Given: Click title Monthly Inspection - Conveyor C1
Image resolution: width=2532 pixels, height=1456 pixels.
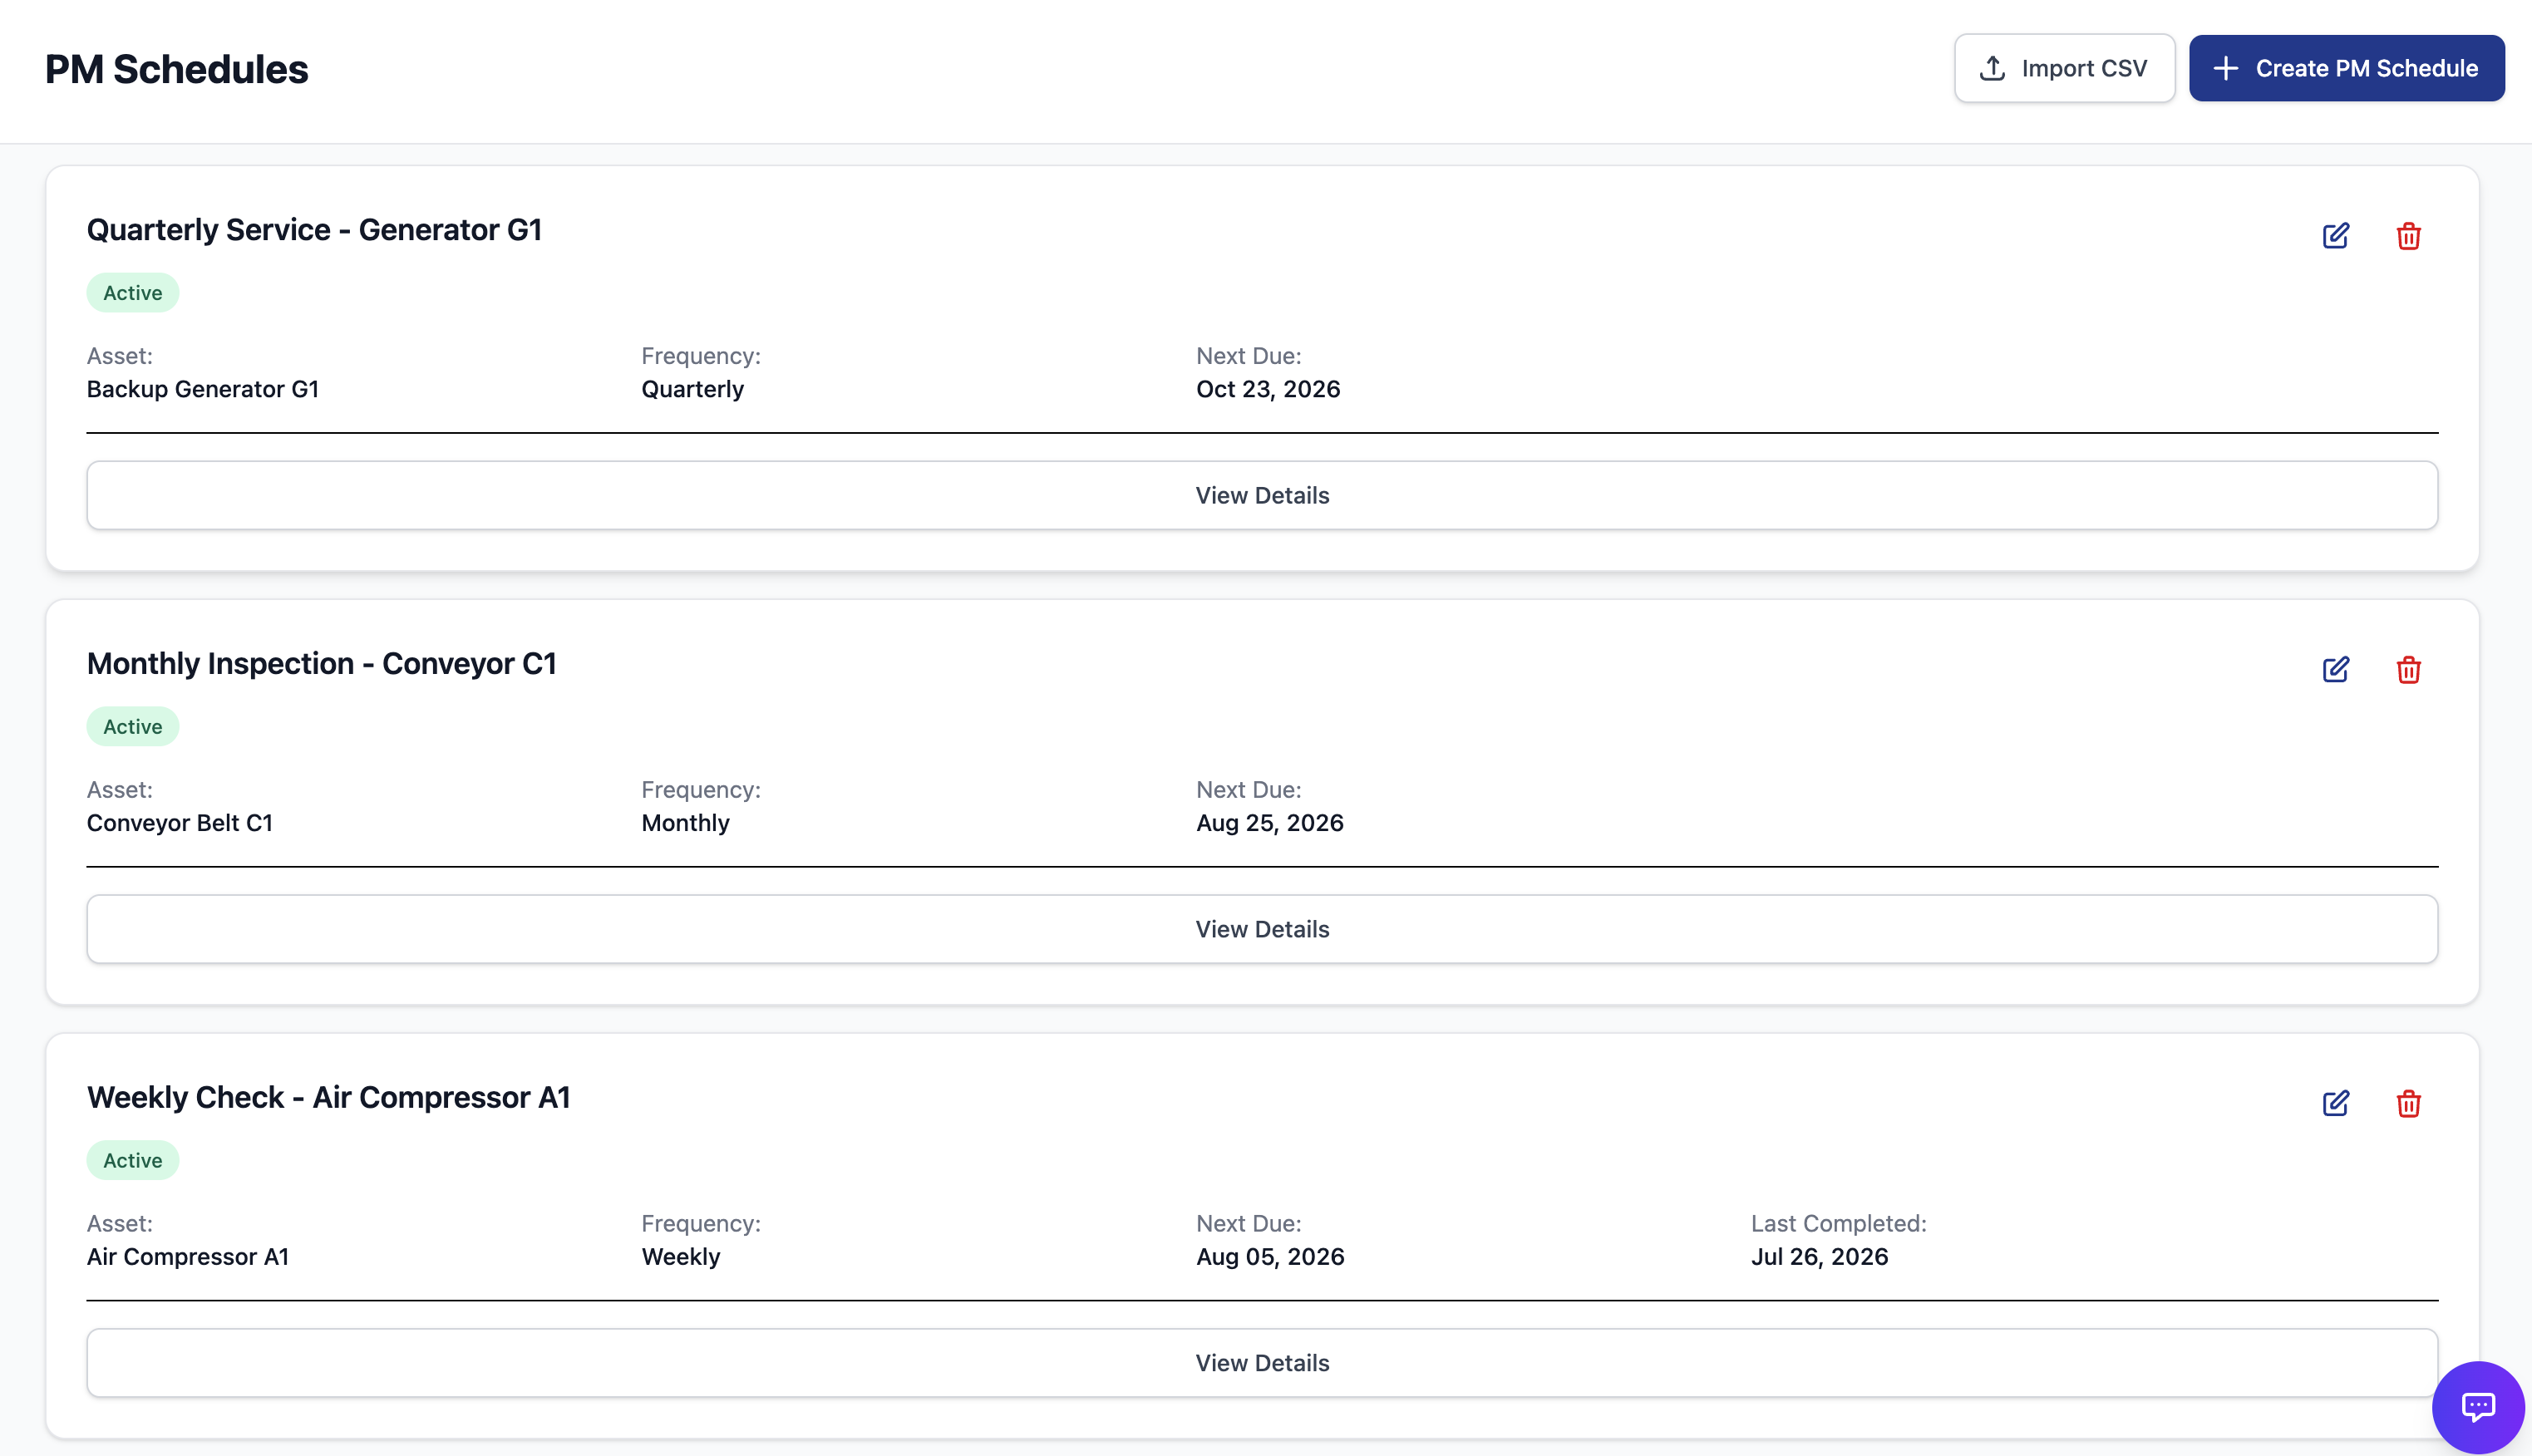Looking at the screenshot, I should click(x=321, y=664).
